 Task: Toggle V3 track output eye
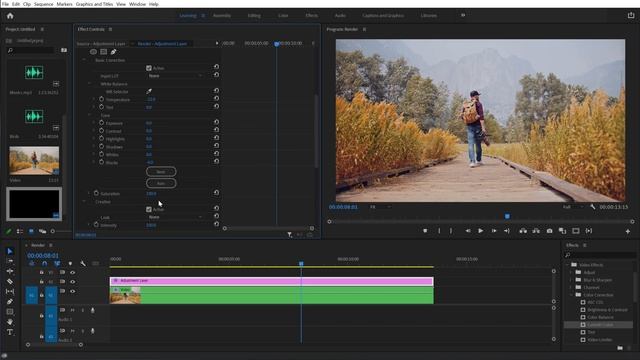(73, 272)
